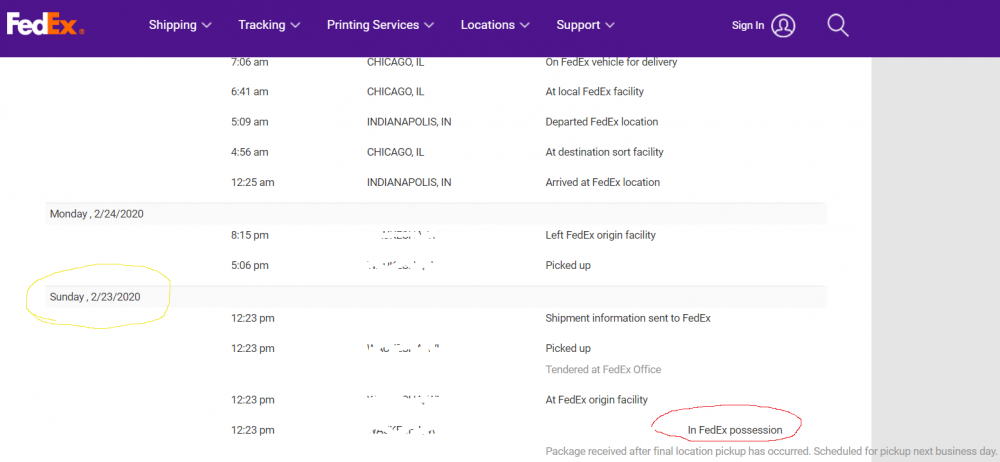Screen dimensions: 1000x462
Task: Expand the Printing Services chevron
Action: [429, 26]
